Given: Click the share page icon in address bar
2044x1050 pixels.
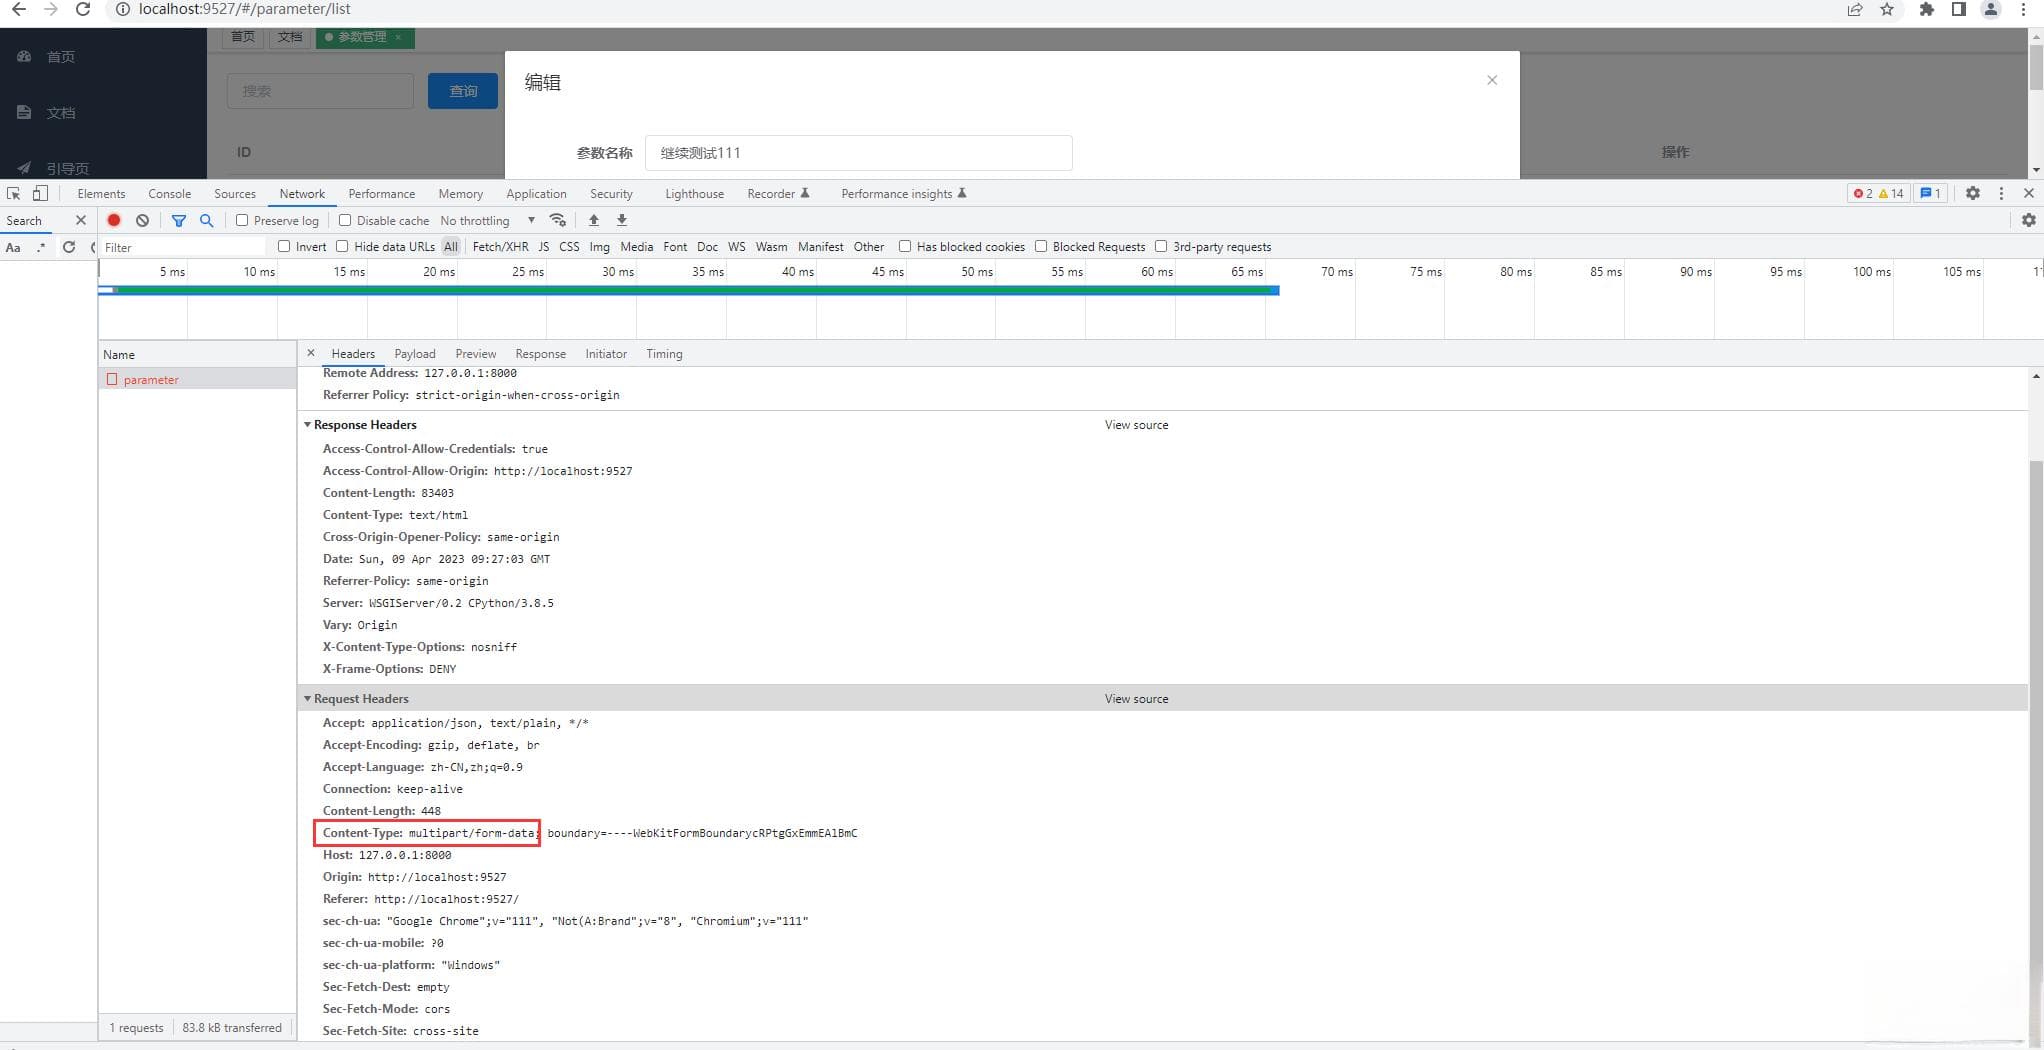Looking at the screenshot, I should 1855,9.
